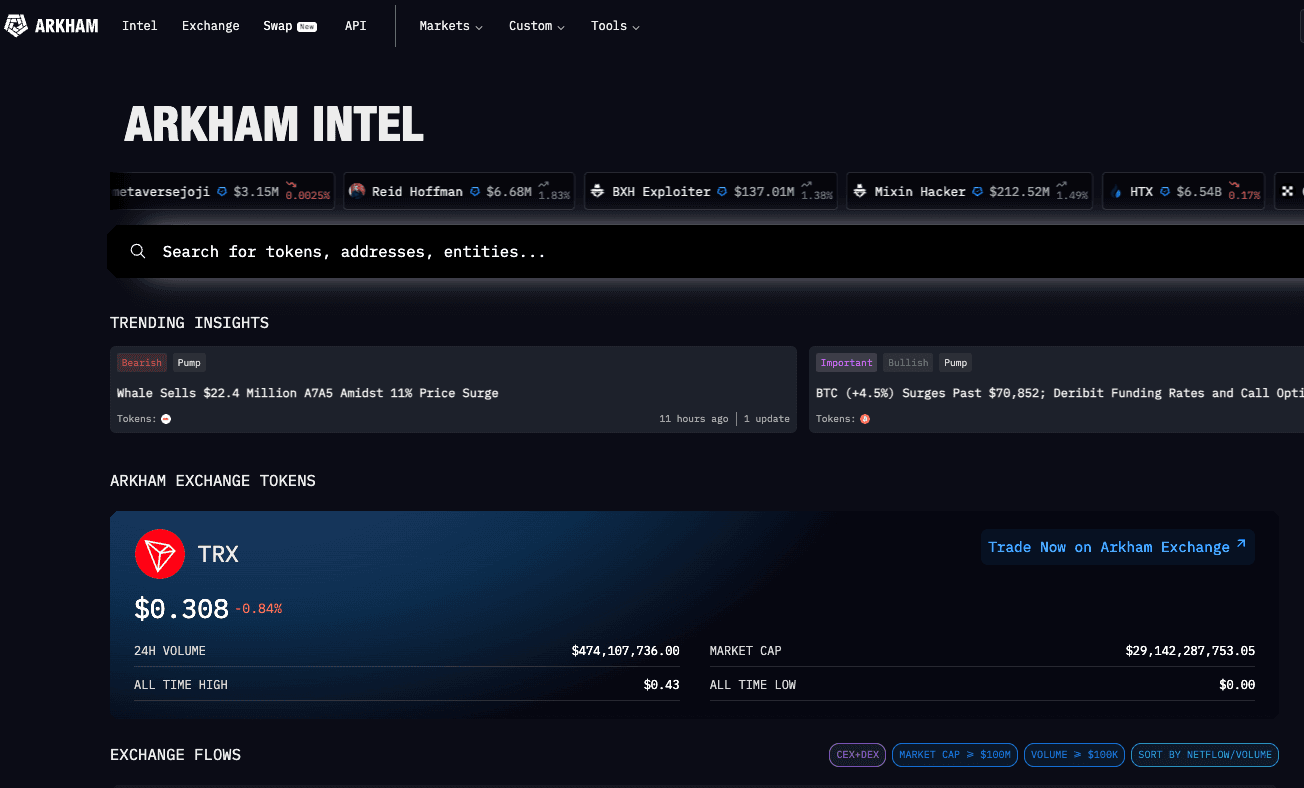Click the verified badge next to Reid Hoffman

click(x=475, y=191)
